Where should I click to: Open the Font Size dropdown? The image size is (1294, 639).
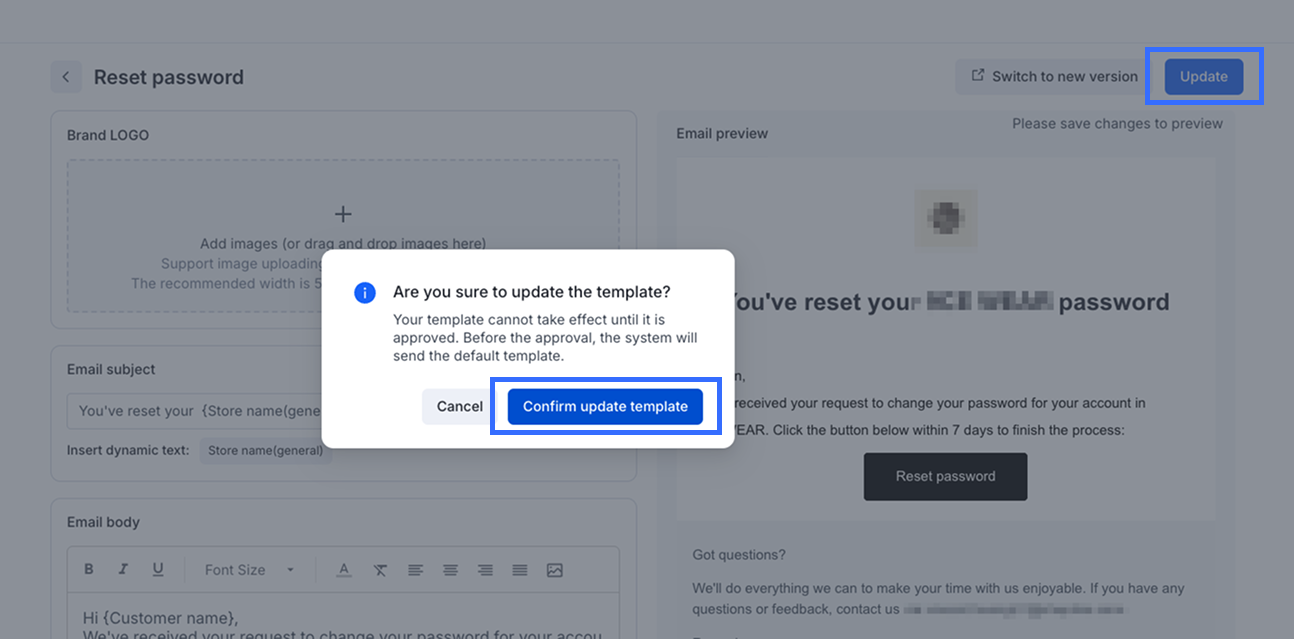point(249,570)
